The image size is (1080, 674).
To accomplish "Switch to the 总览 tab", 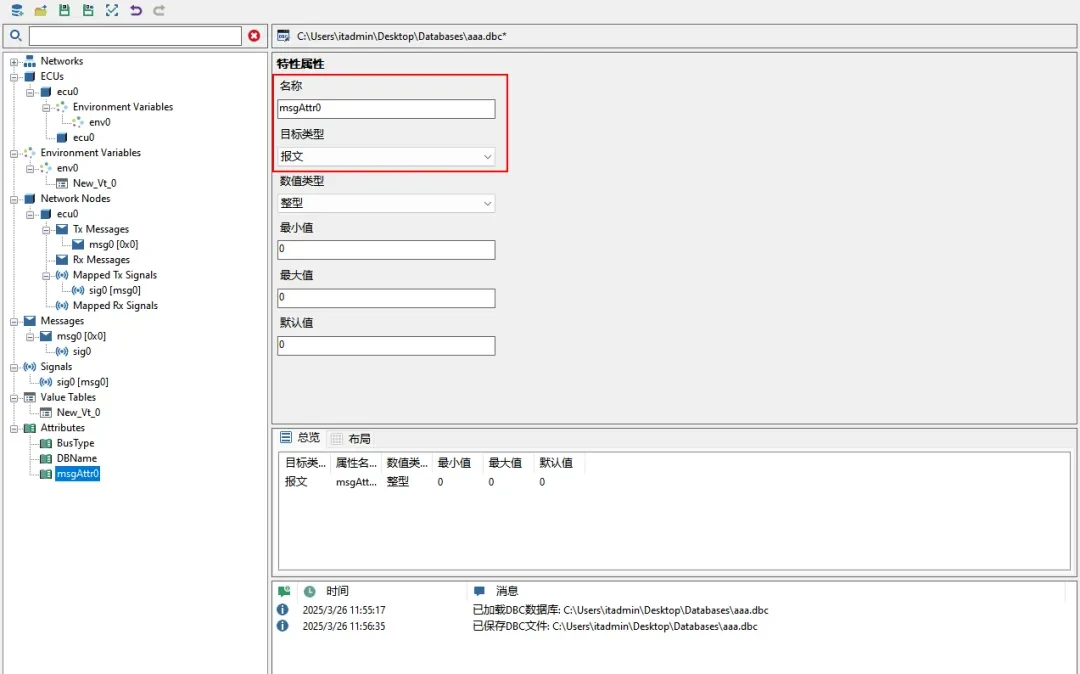I will click(x=300, y=438).
